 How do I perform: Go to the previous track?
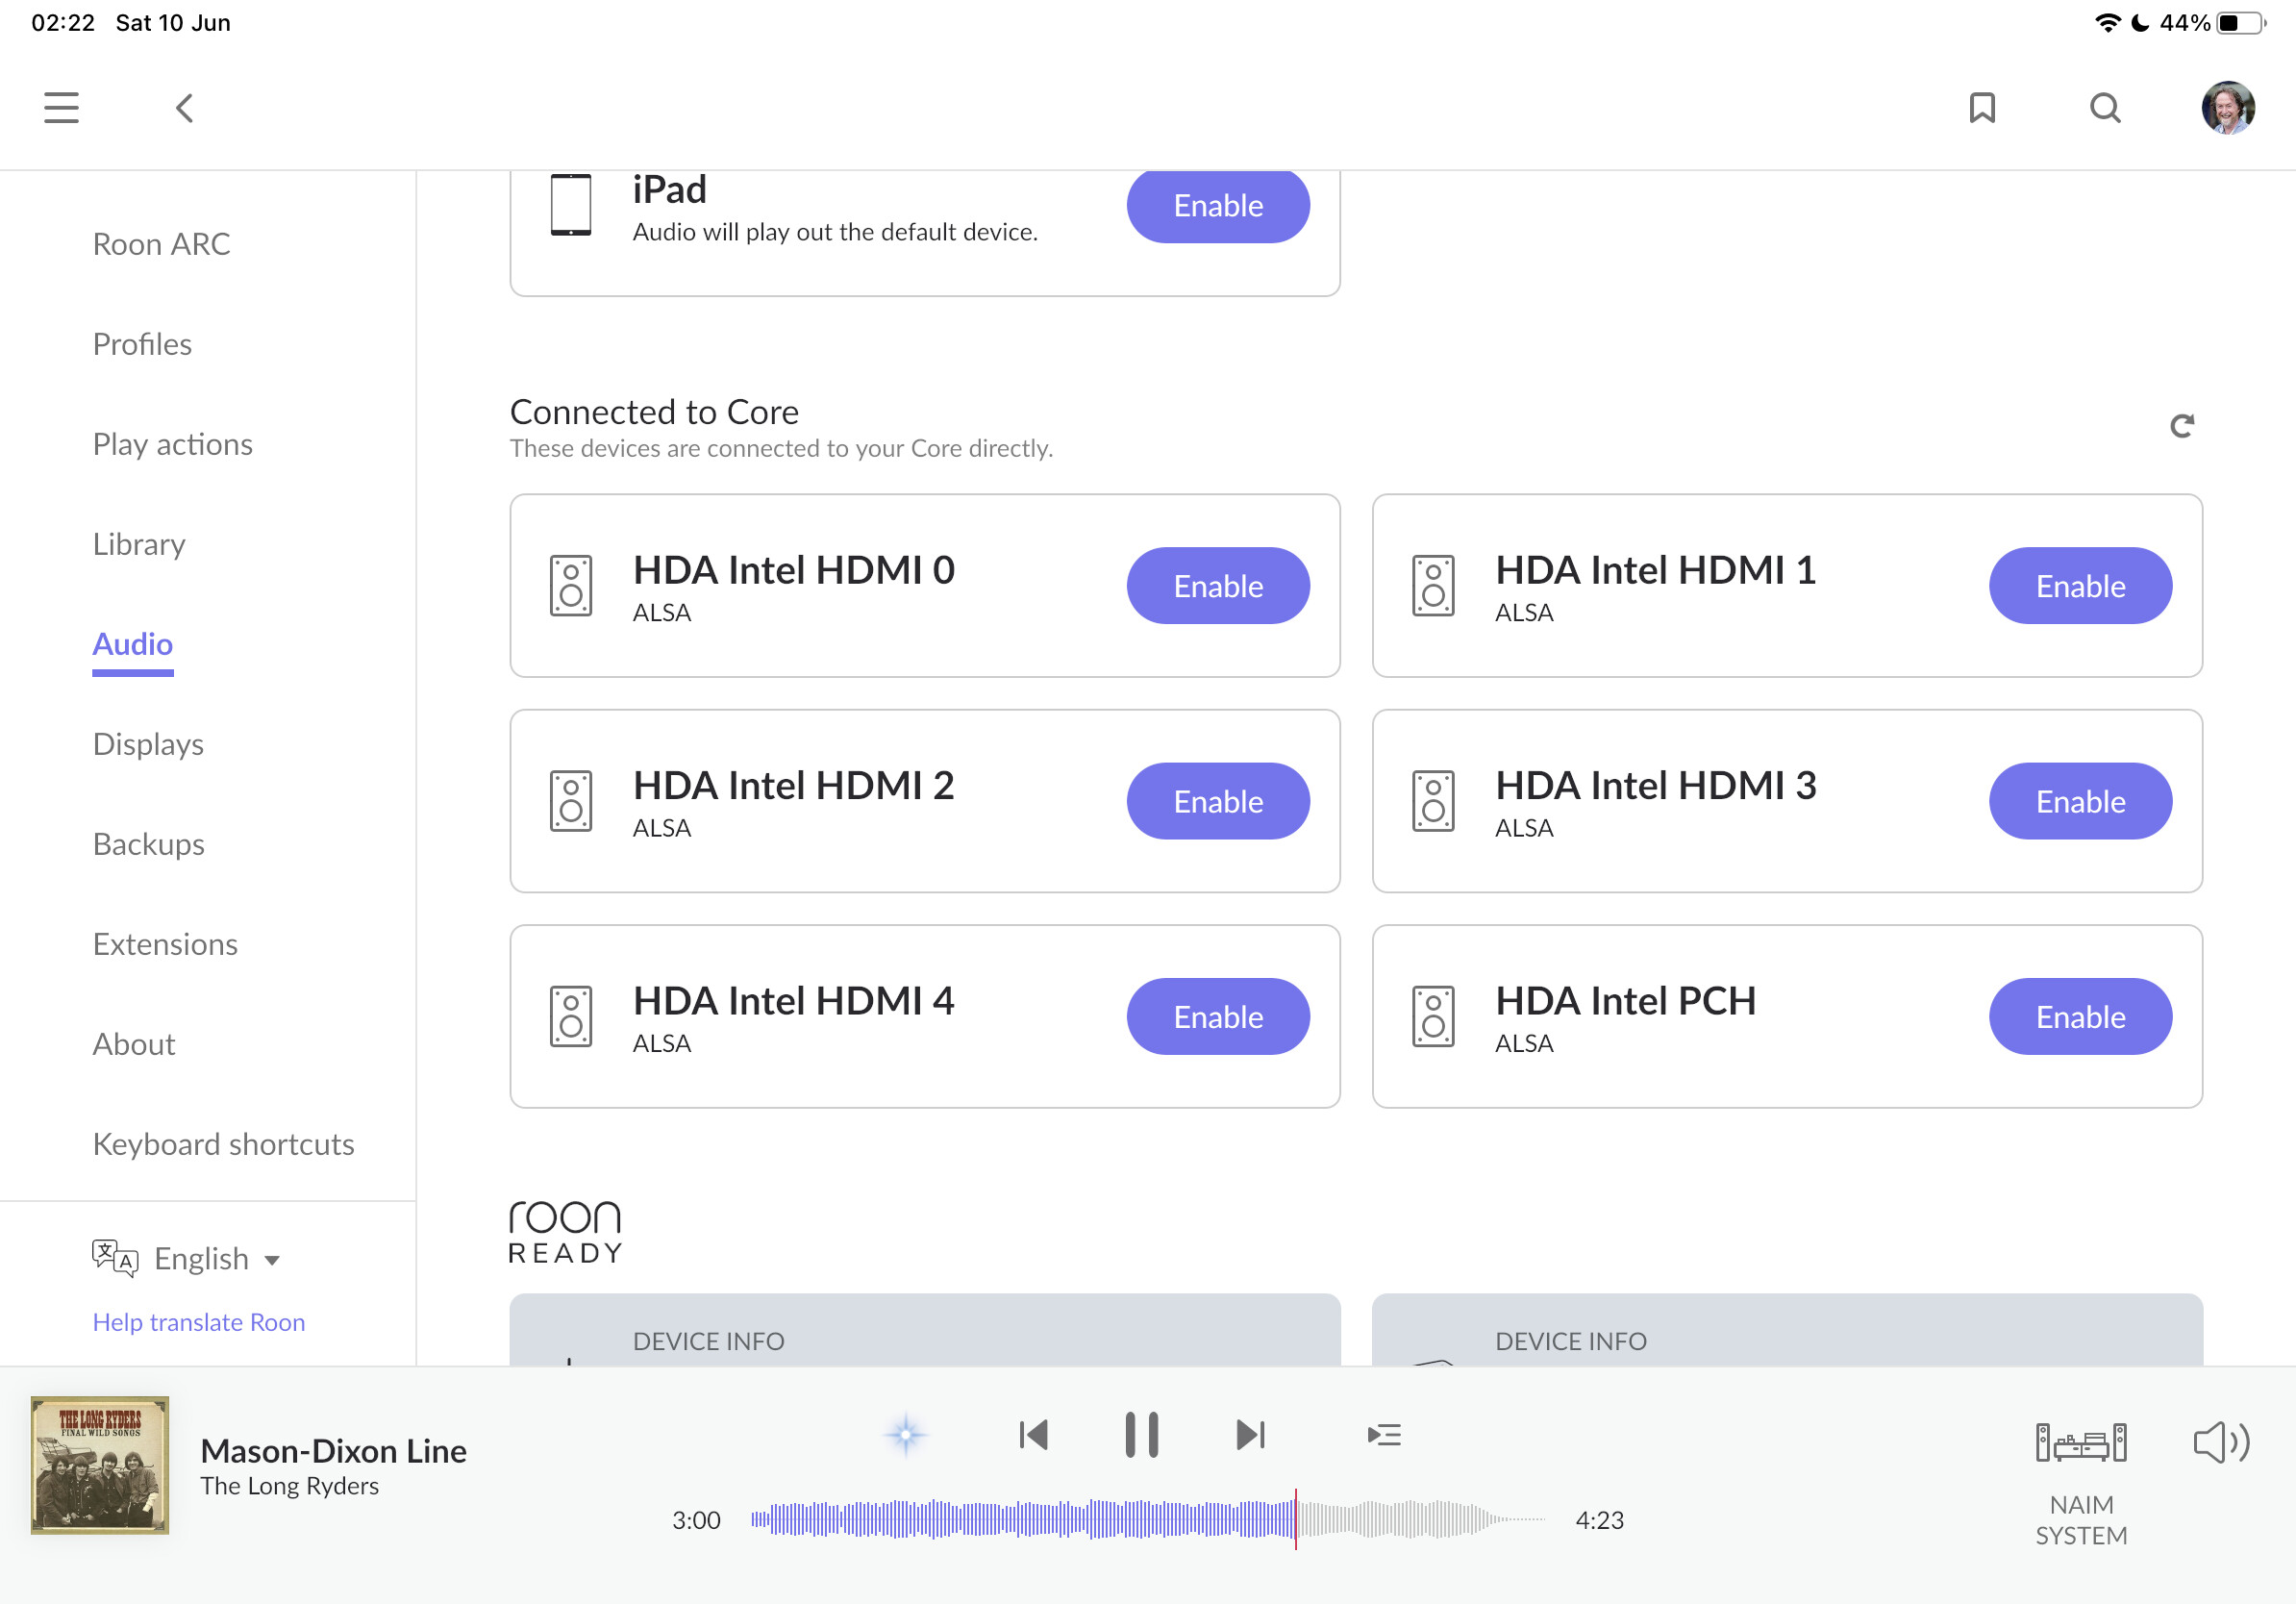pyautogui.click(x=1033, y=1435)
